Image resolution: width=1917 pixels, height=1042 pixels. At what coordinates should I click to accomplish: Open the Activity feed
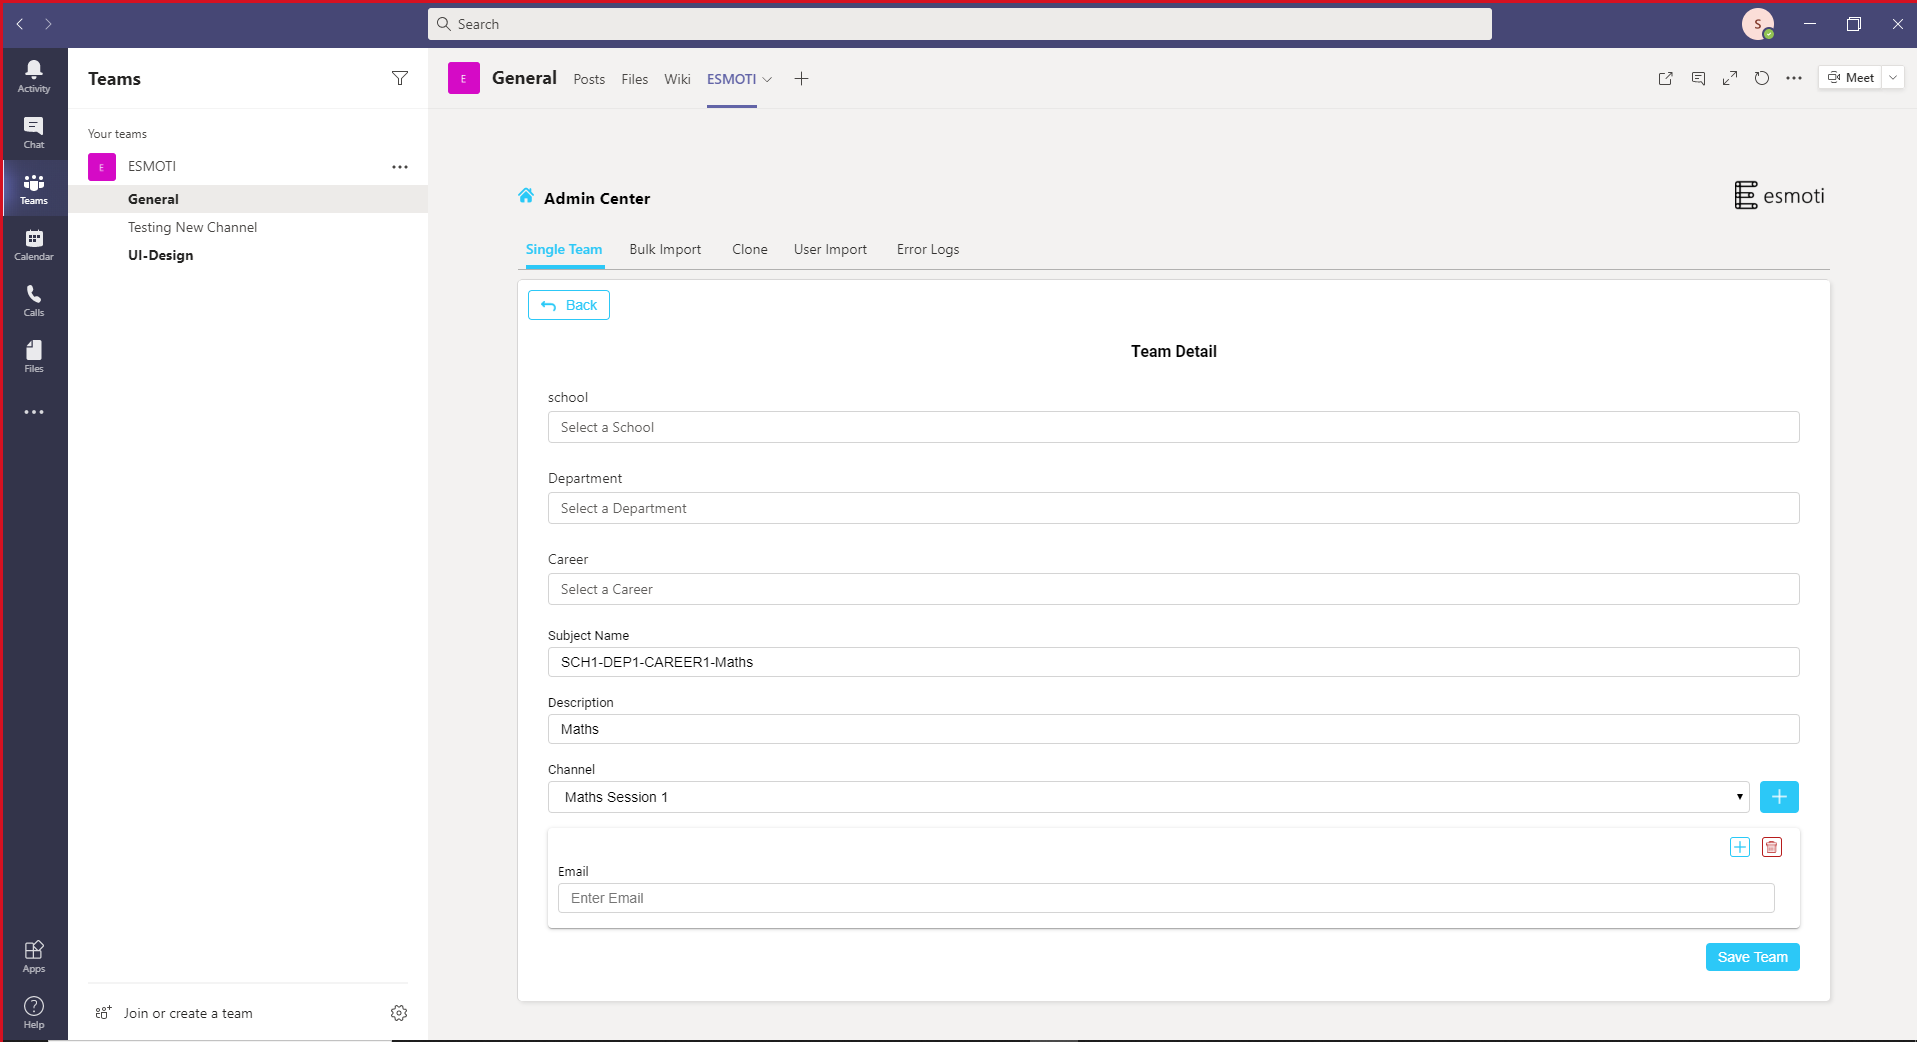[x=34, y=76]
